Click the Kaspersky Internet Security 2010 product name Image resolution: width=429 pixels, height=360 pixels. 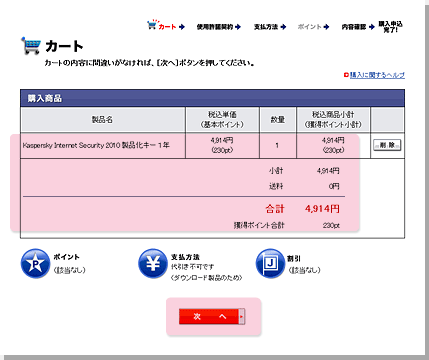(96, 145)
